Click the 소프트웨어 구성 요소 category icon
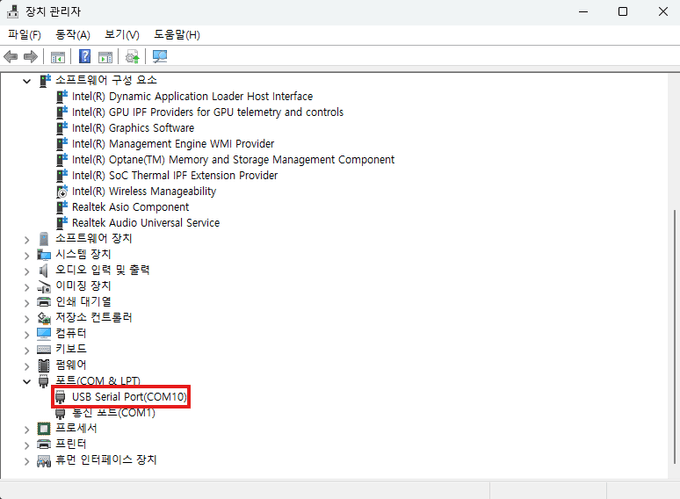Image resolution: width=680 pixels, height=499 pixels. click(44, 80)
